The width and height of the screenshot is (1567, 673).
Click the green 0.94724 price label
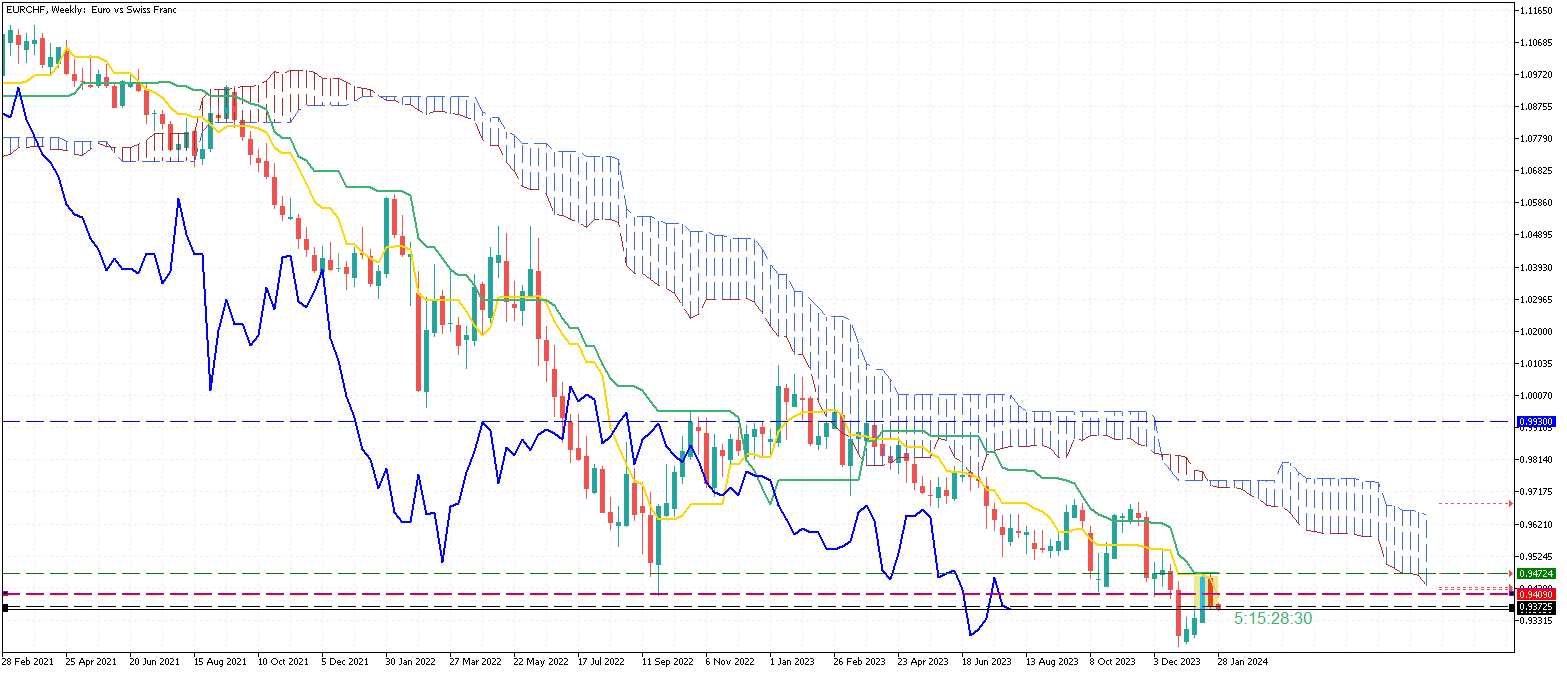[x=1535, y=574]
